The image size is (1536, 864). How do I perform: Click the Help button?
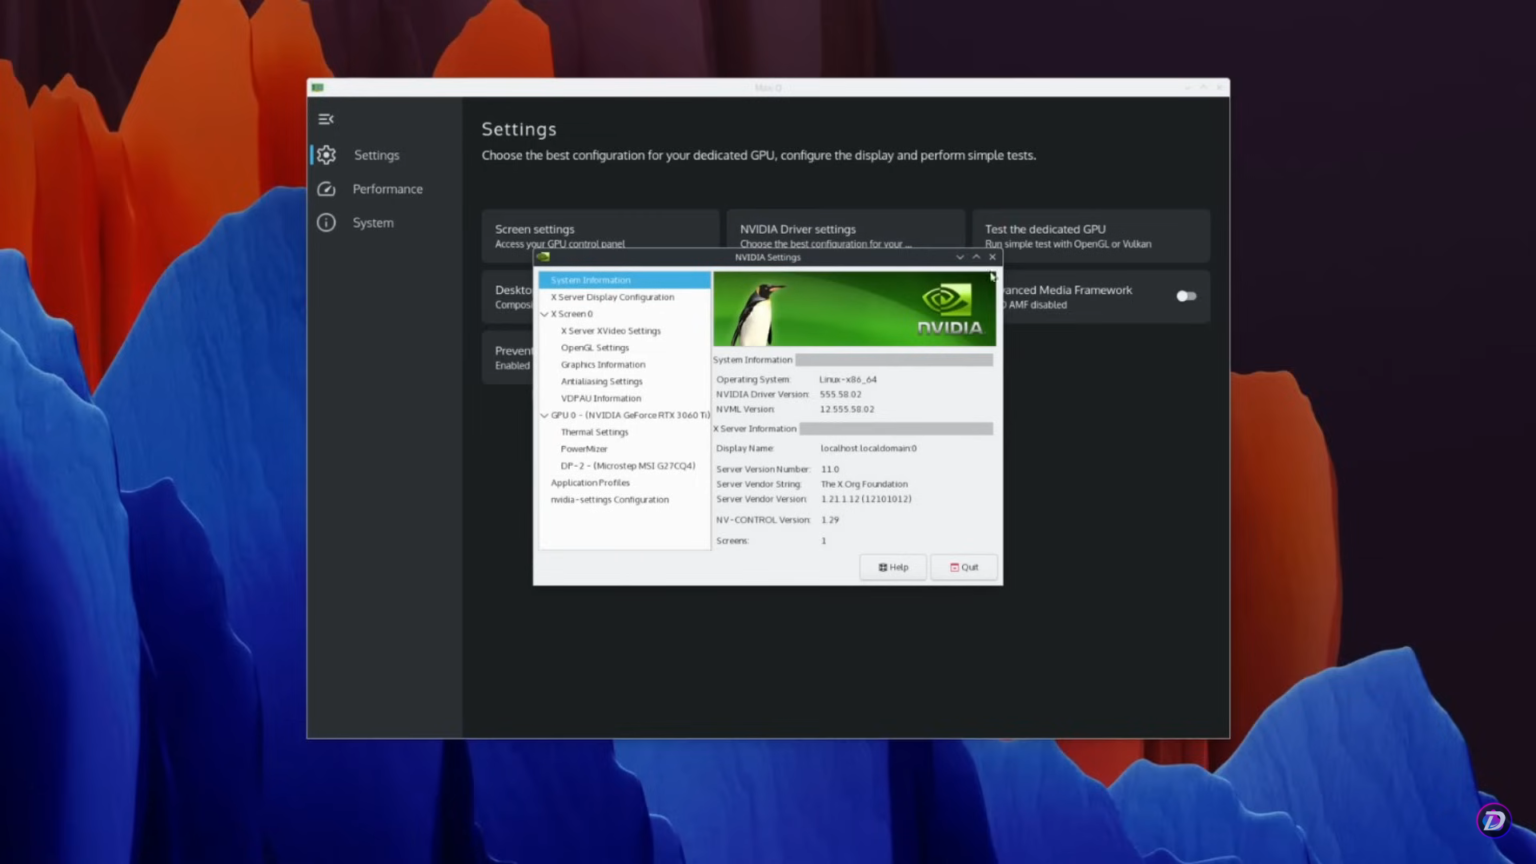(893, 567)
